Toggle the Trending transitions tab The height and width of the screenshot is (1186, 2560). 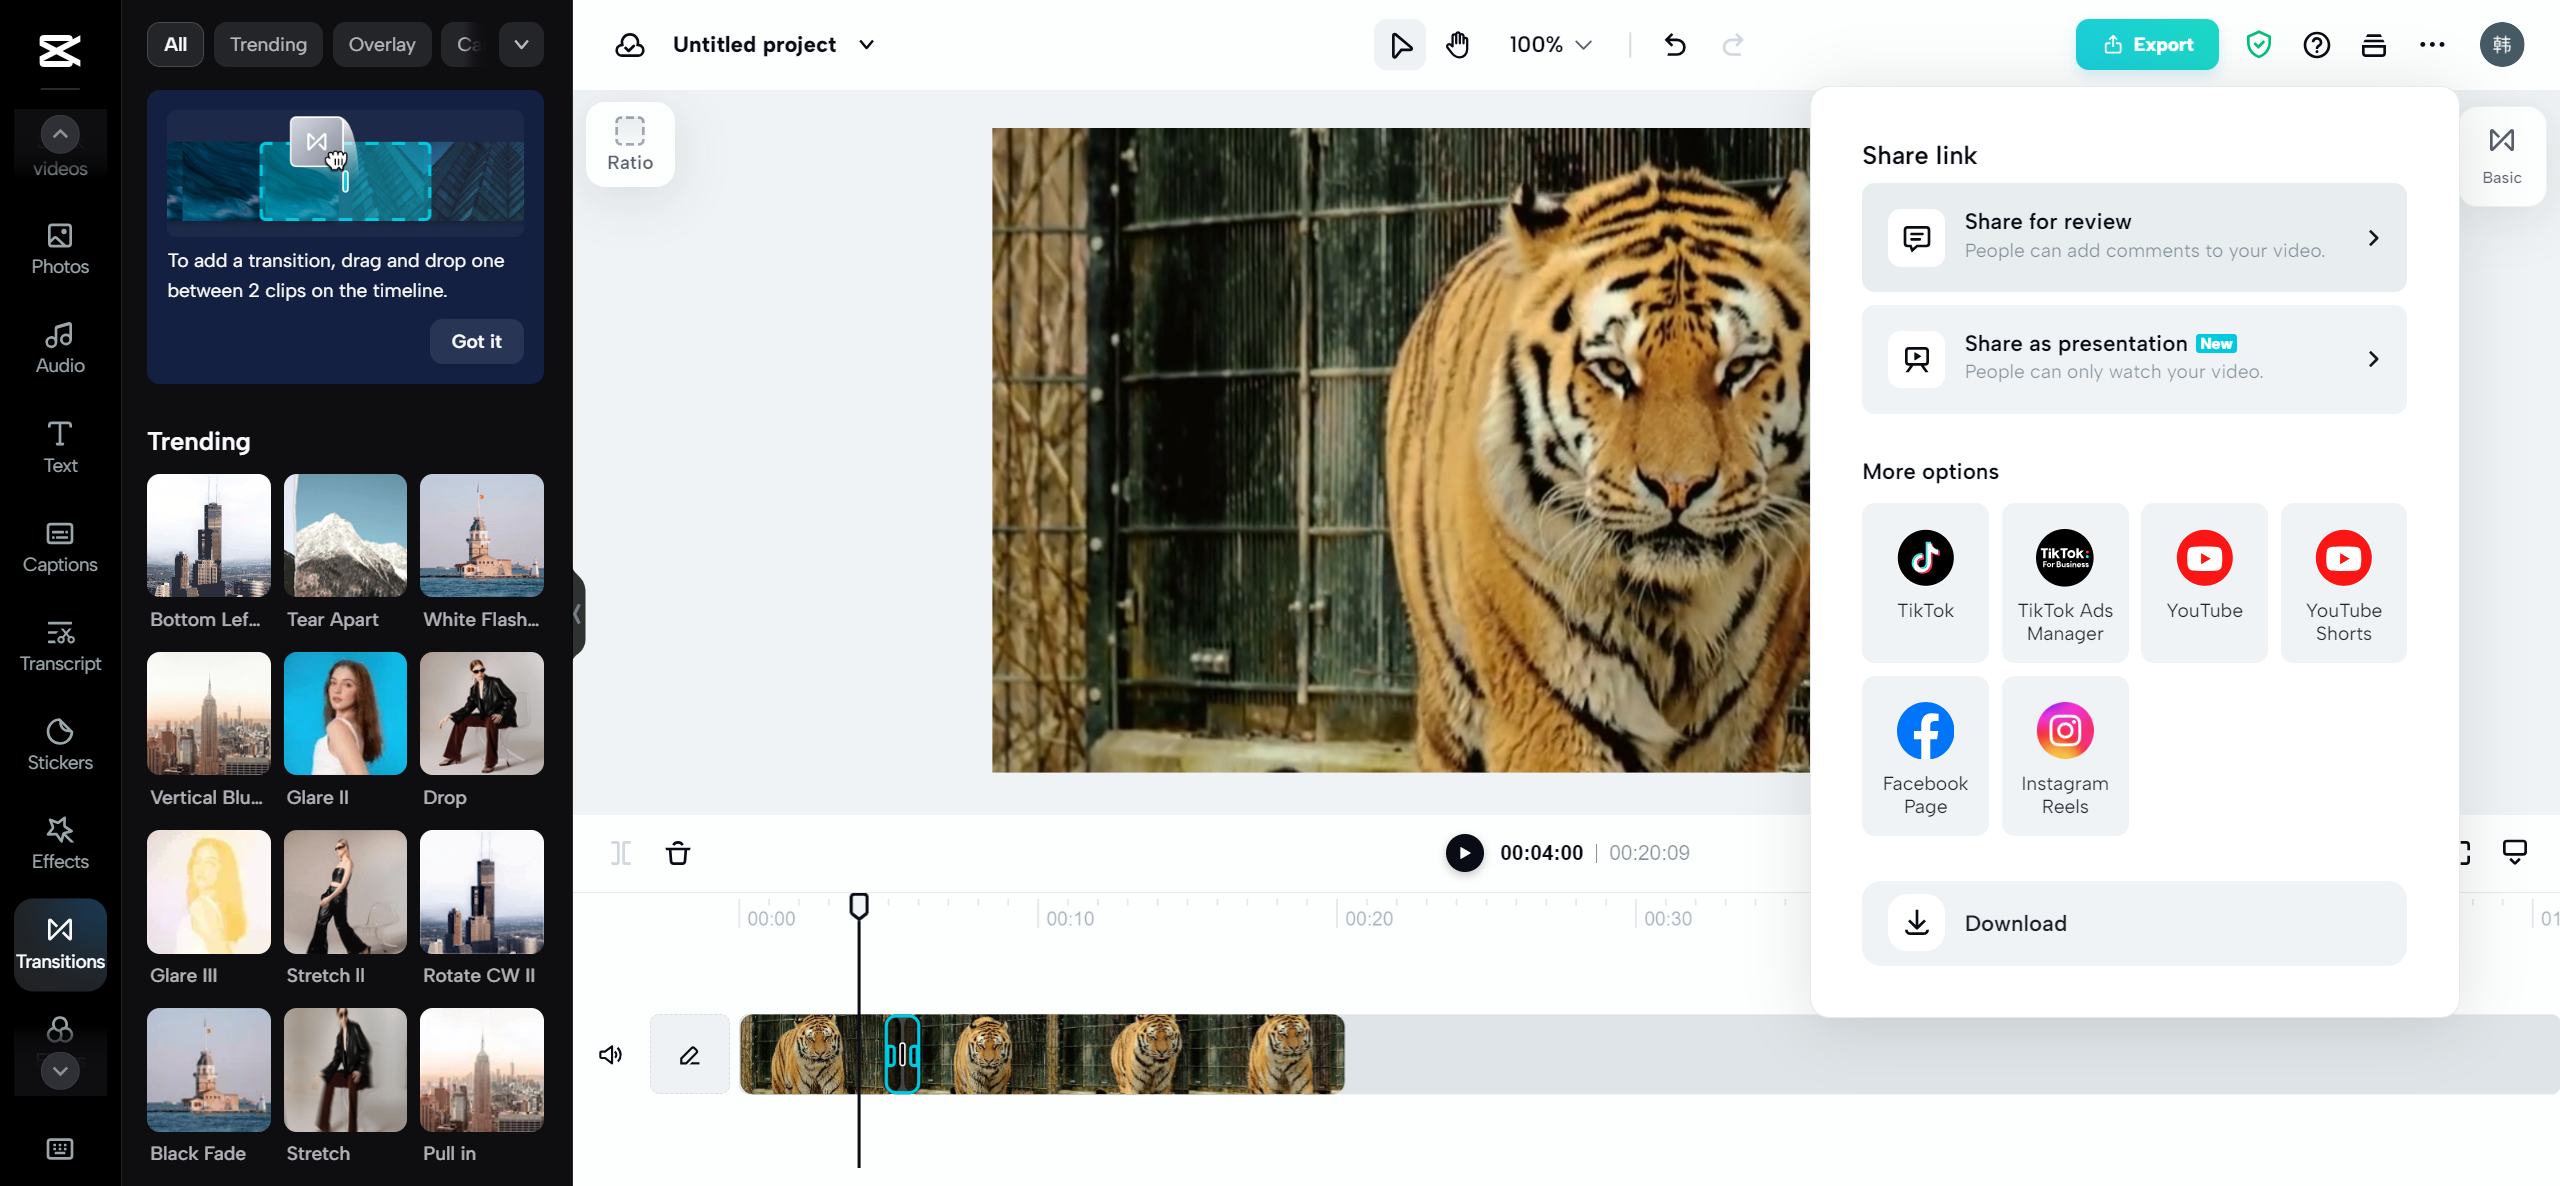[266, 44]
